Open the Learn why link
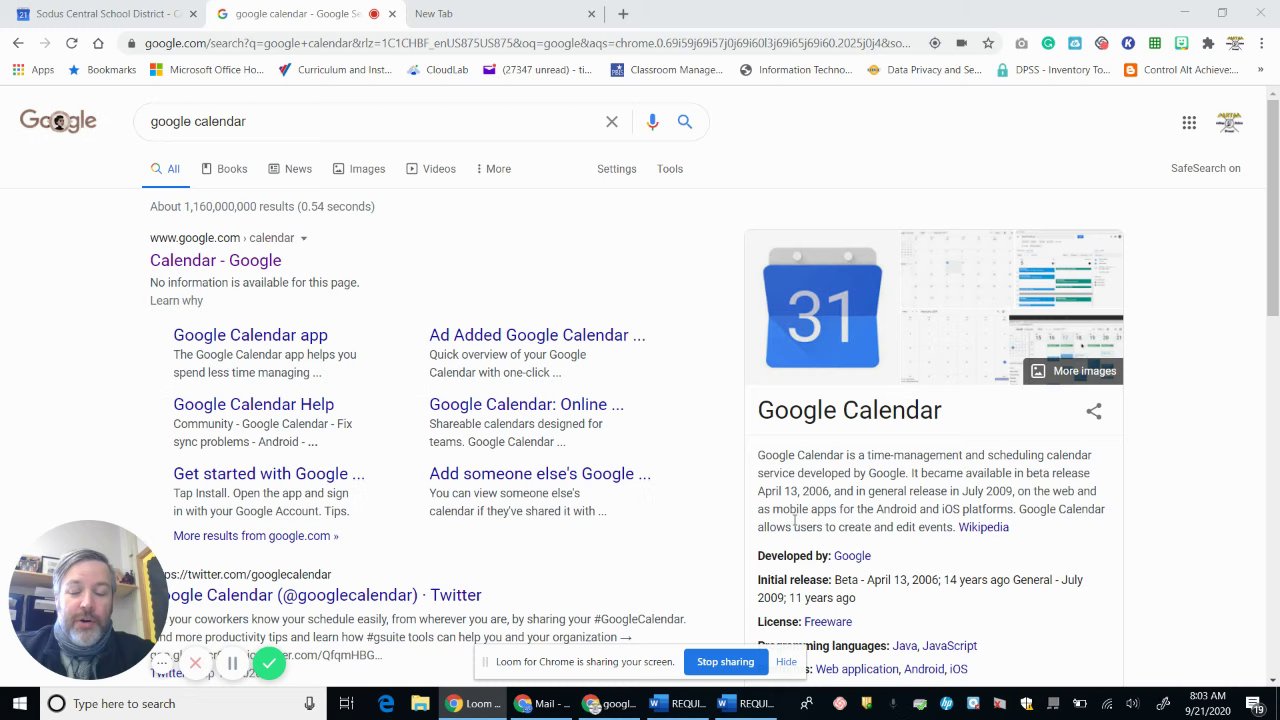The height and width of the screenshot is (720, 1280). 177,300
